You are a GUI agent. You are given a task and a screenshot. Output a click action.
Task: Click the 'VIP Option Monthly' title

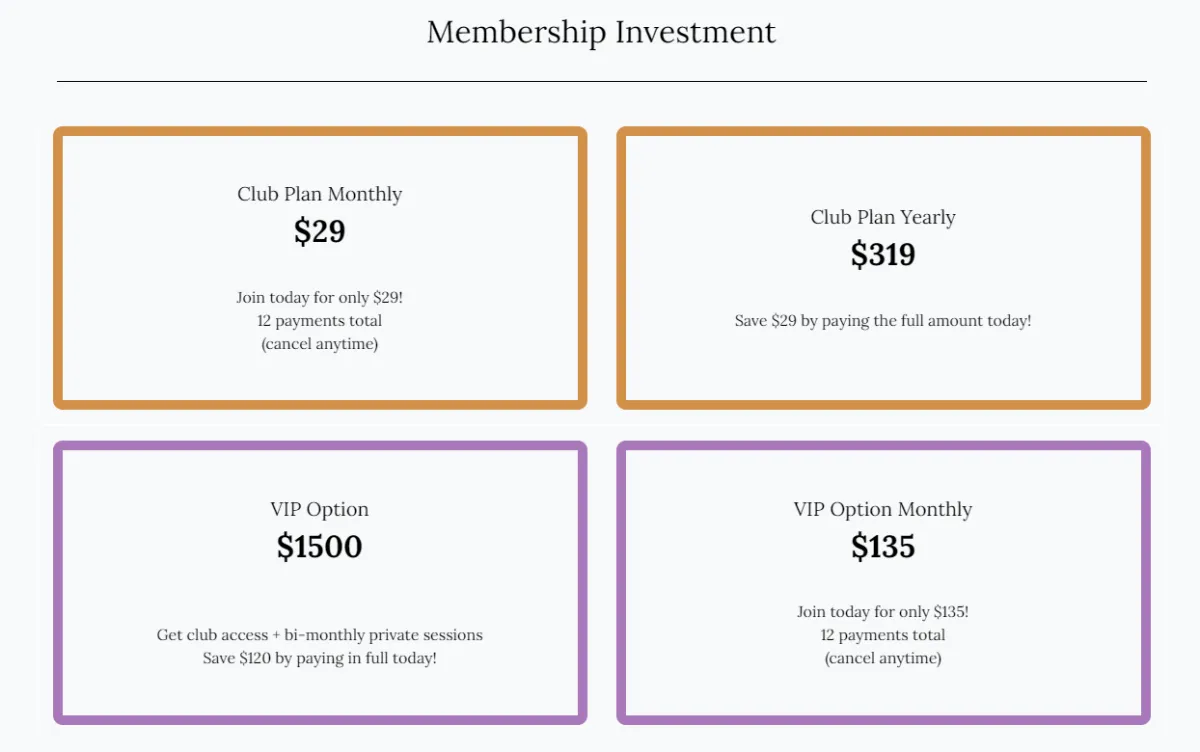(883, 509)
